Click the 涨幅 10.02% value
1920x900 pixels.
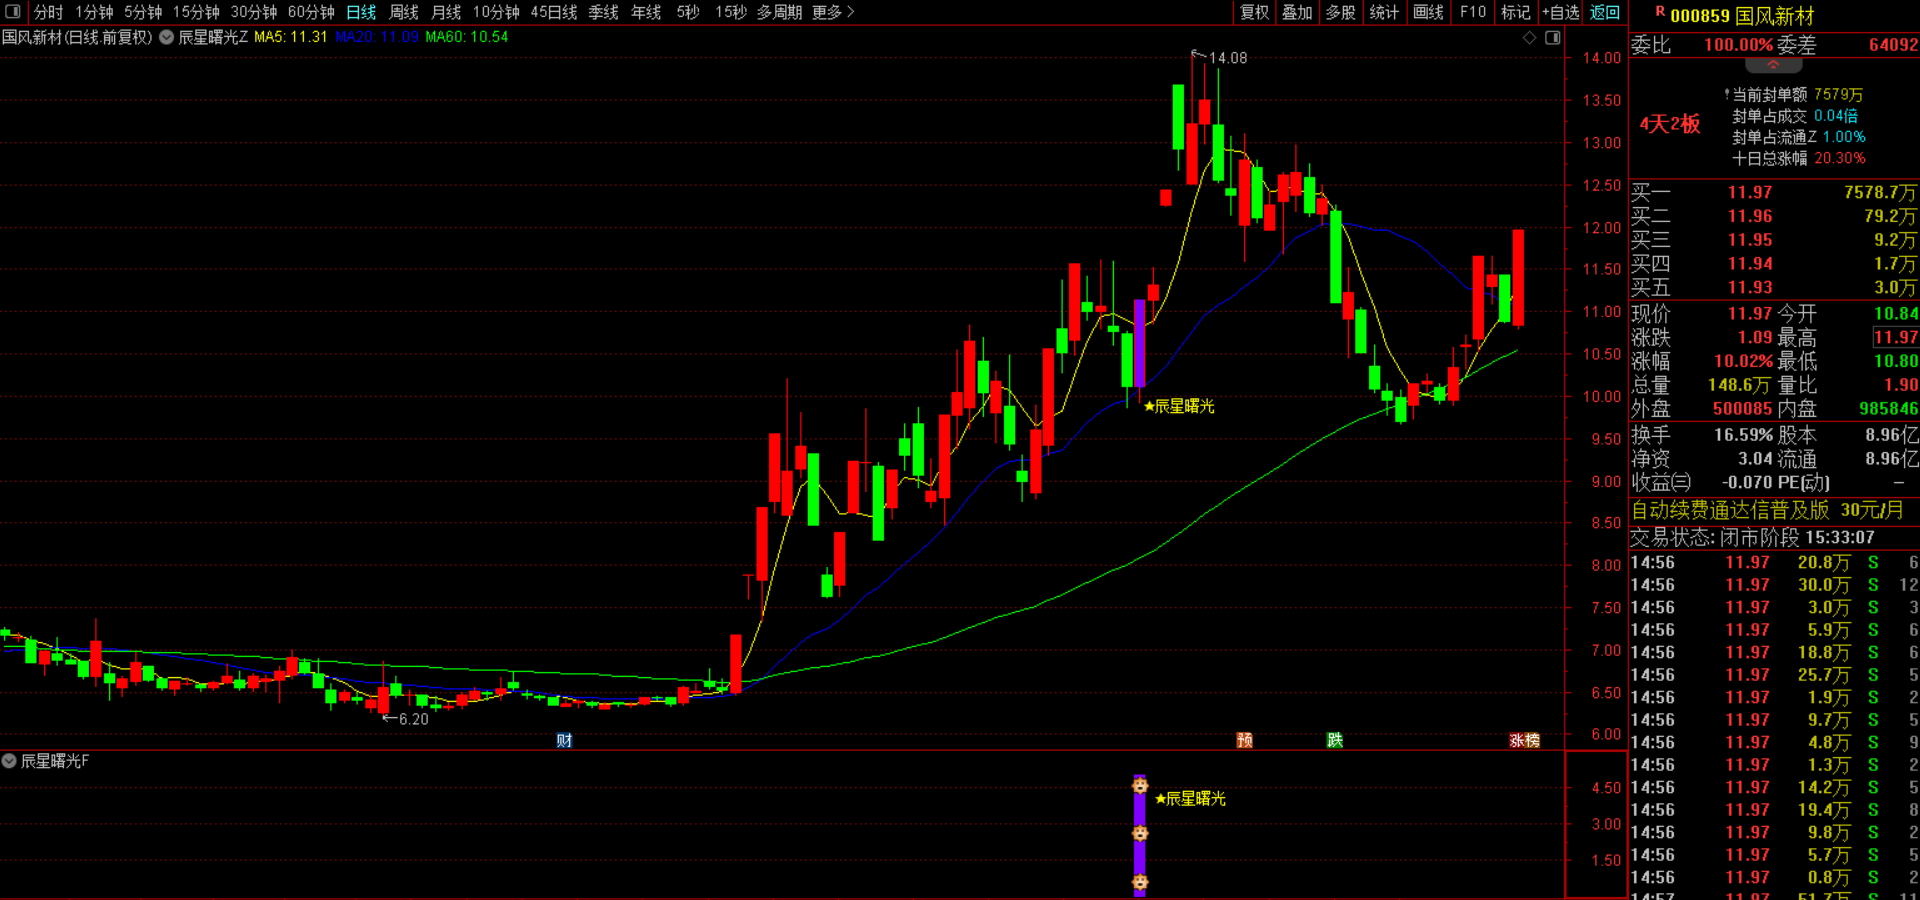pyautogui.click(x=1743, y=361)
